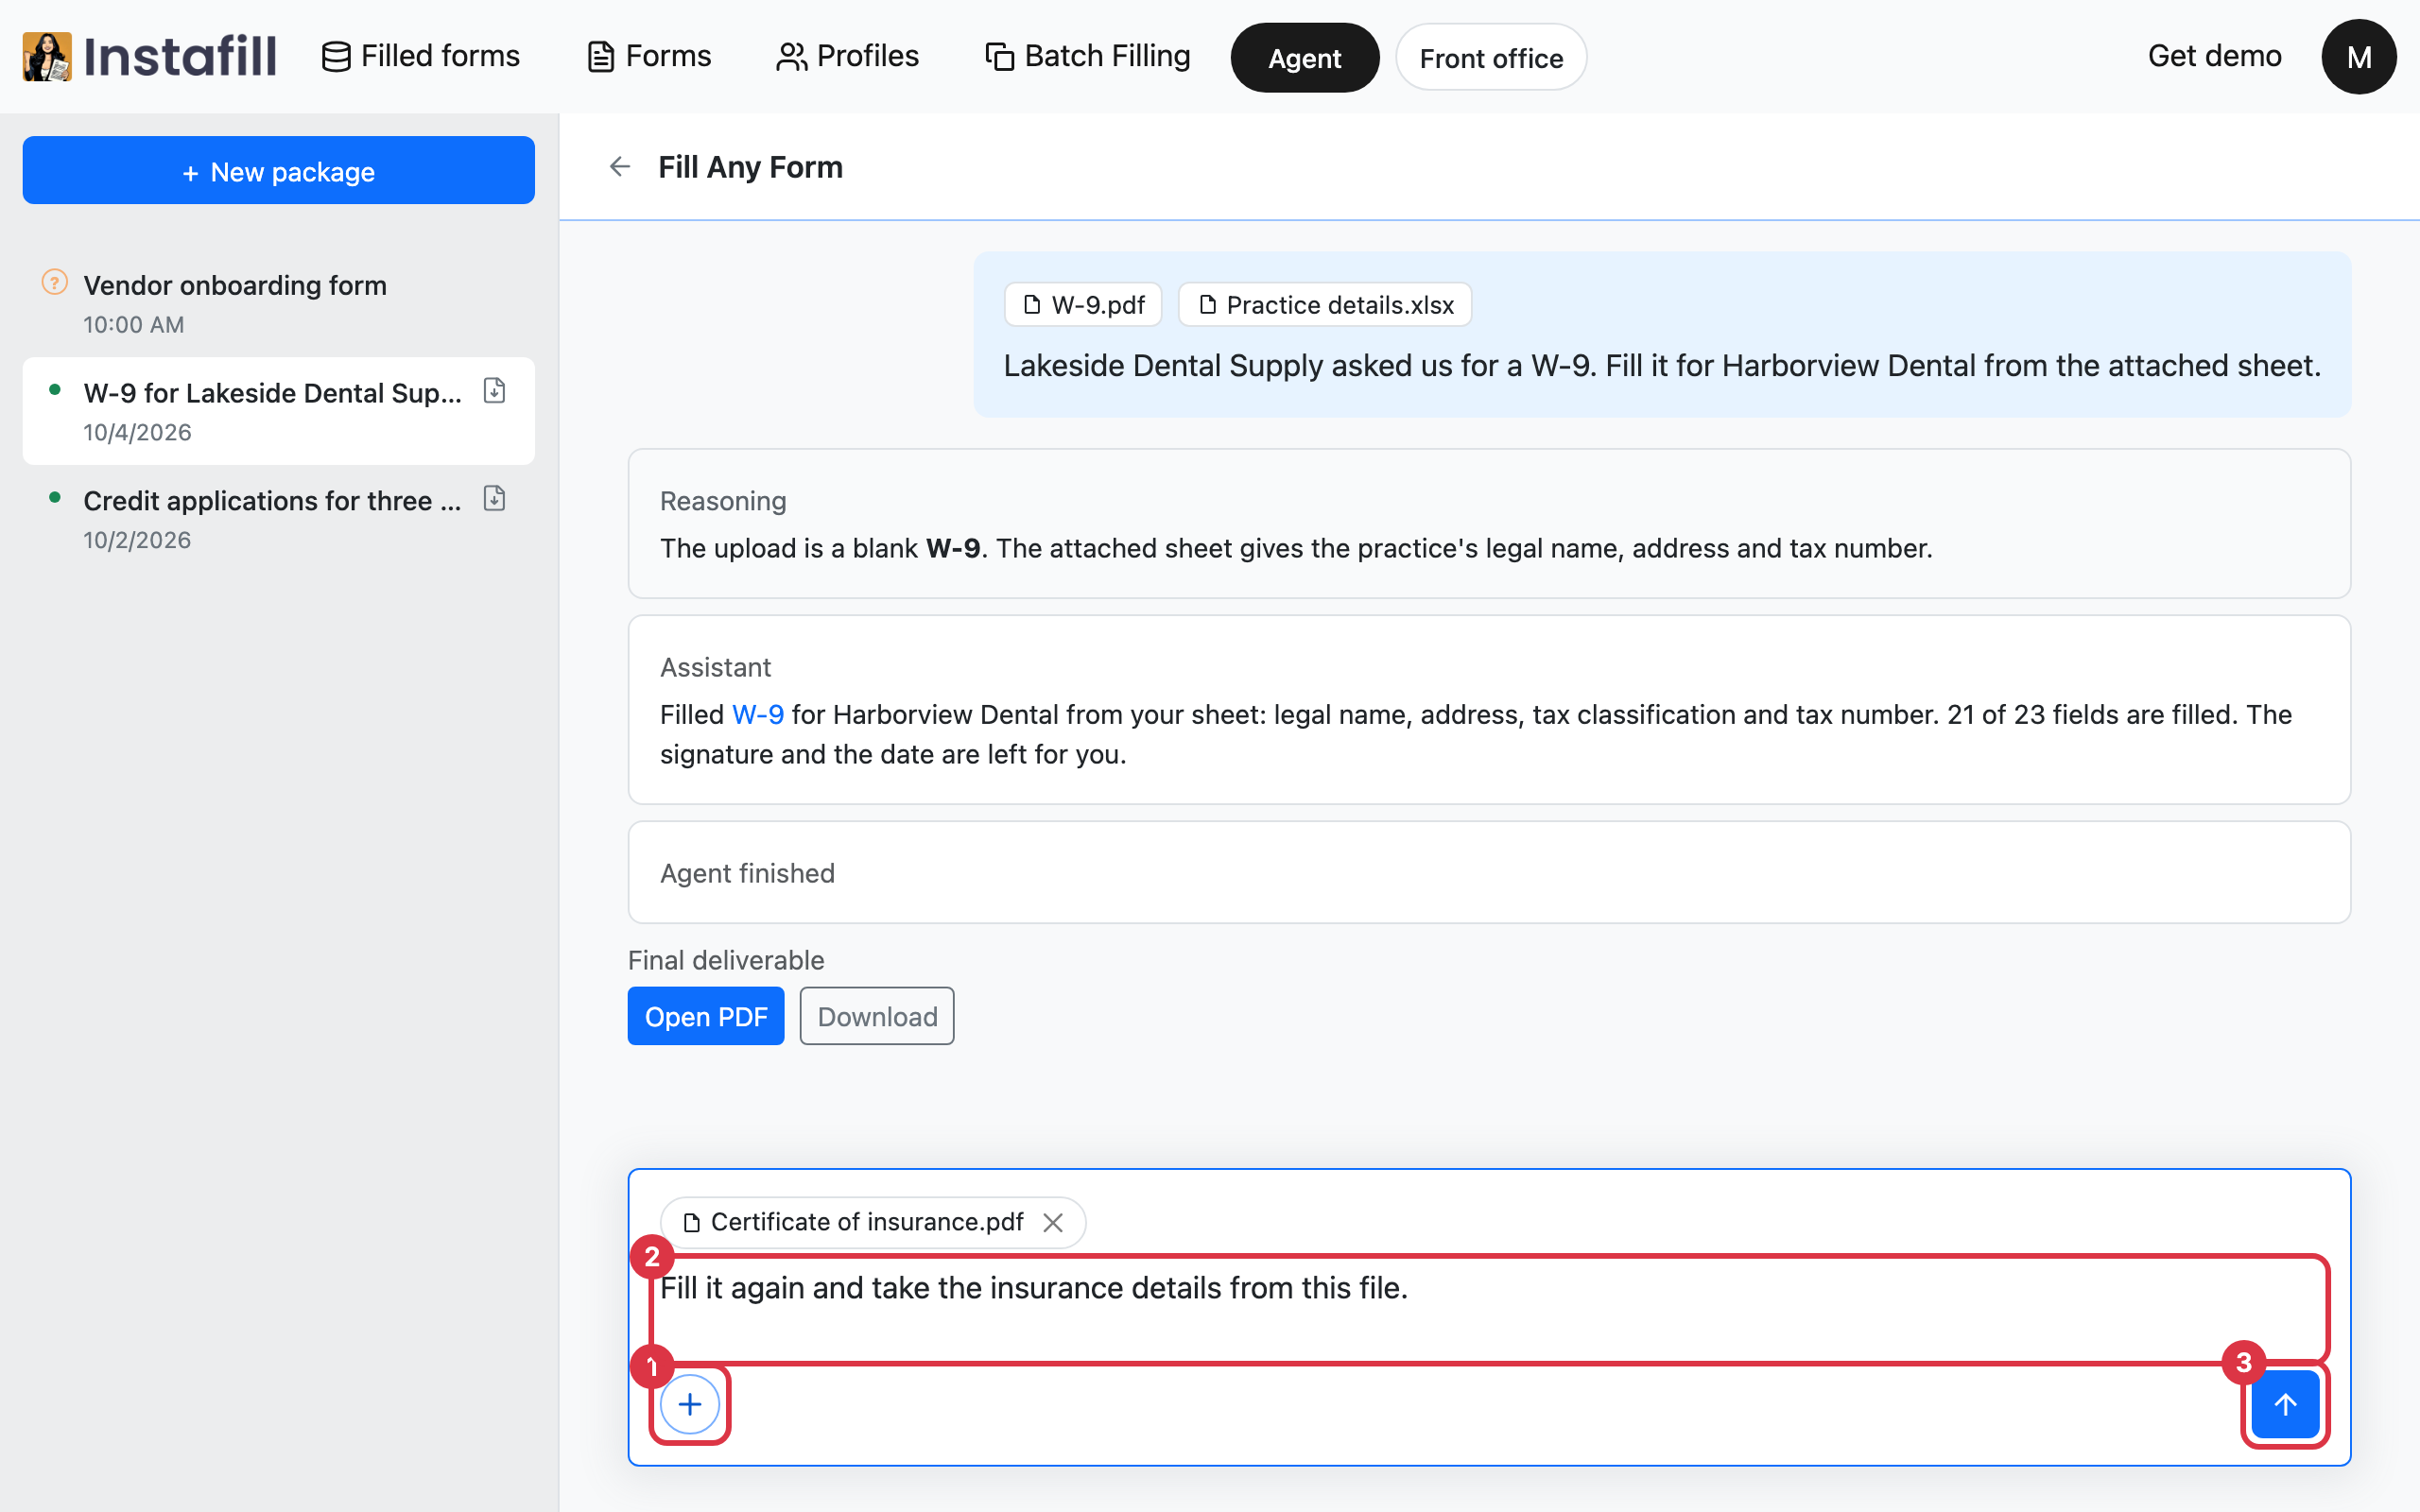
Task: Download file icon on W-9 Lakeside package
Action: click(x=494, y=391)
